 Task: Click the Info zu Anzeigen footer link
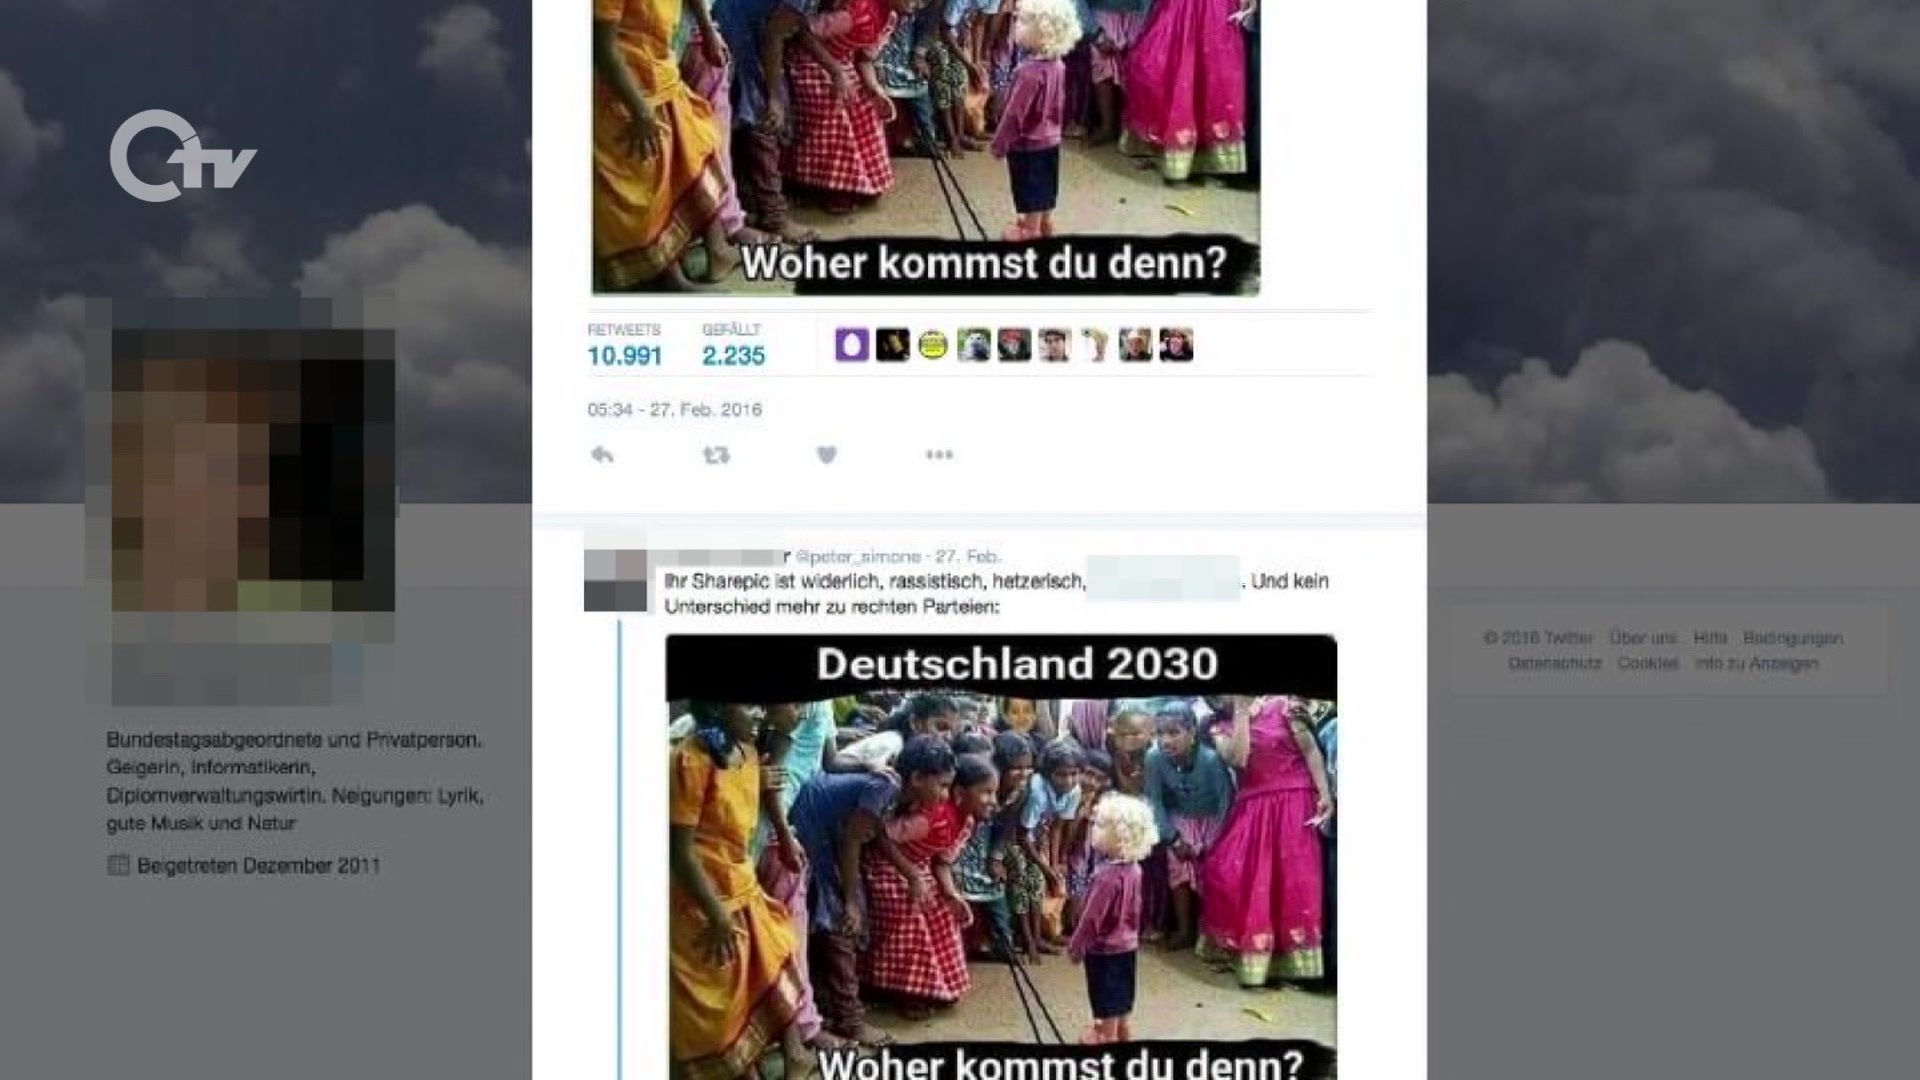[1757, 663]
